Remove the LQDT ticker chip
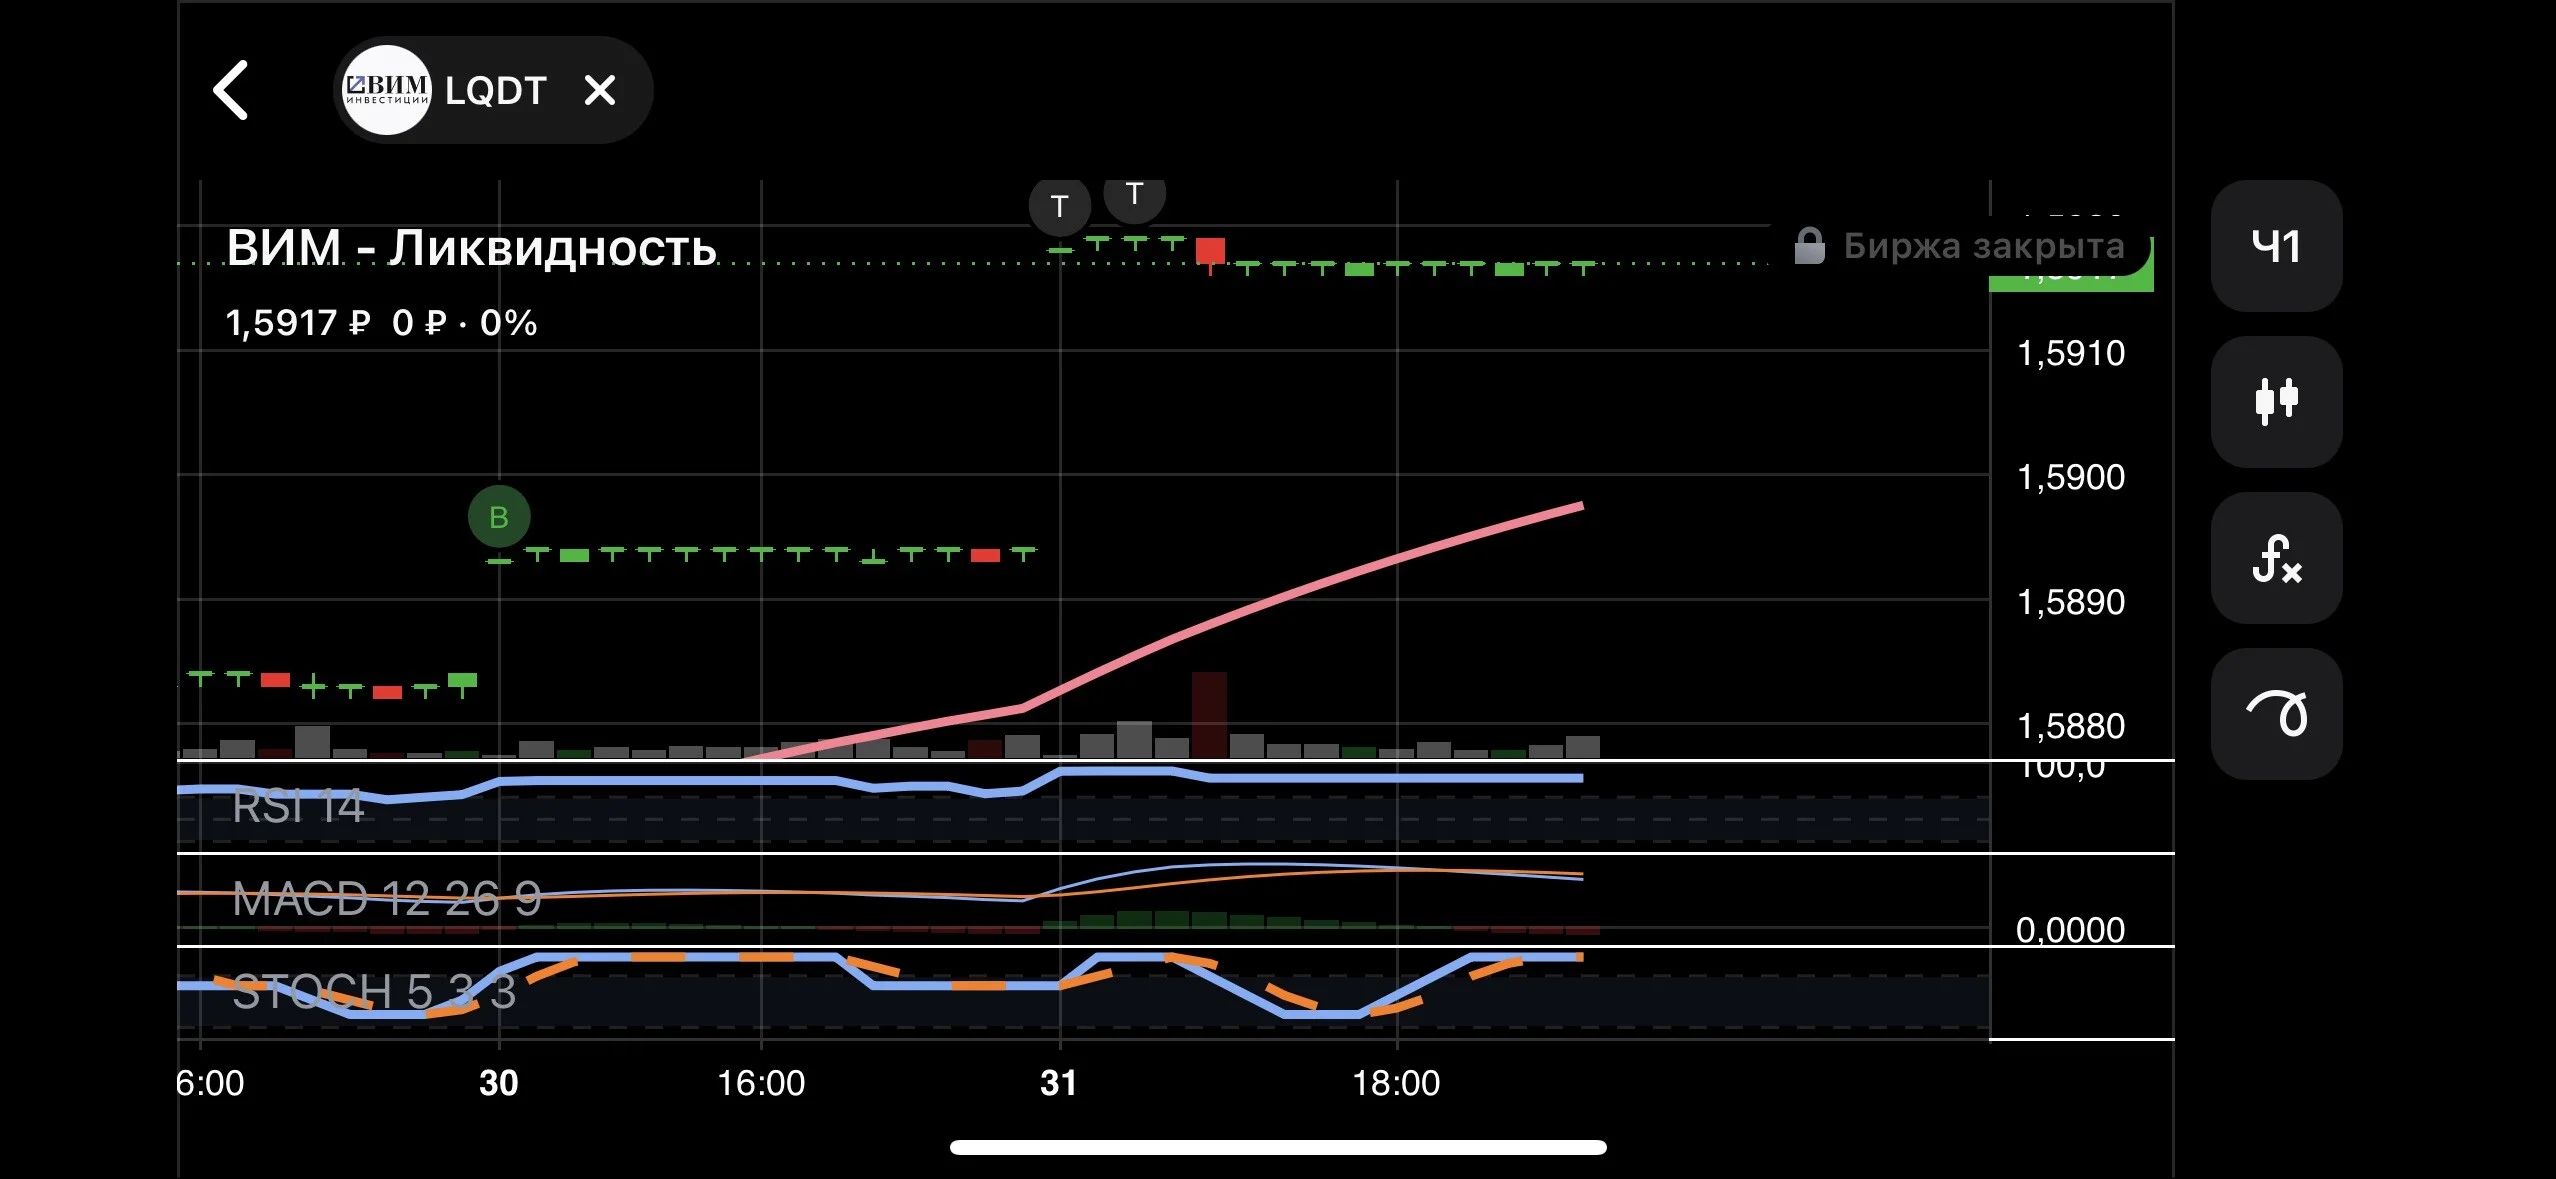This screenshot has height=1179, width=2556. [x=600, y=90]
